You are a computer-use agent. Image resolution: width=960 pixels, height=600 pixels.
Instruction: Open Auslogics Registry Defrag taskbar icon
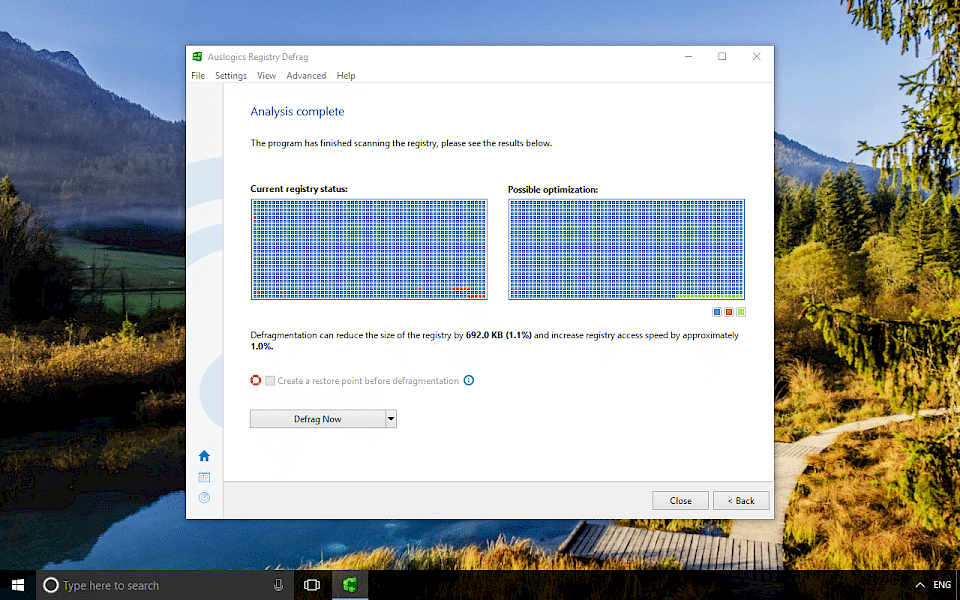click(x=350, y=585)
